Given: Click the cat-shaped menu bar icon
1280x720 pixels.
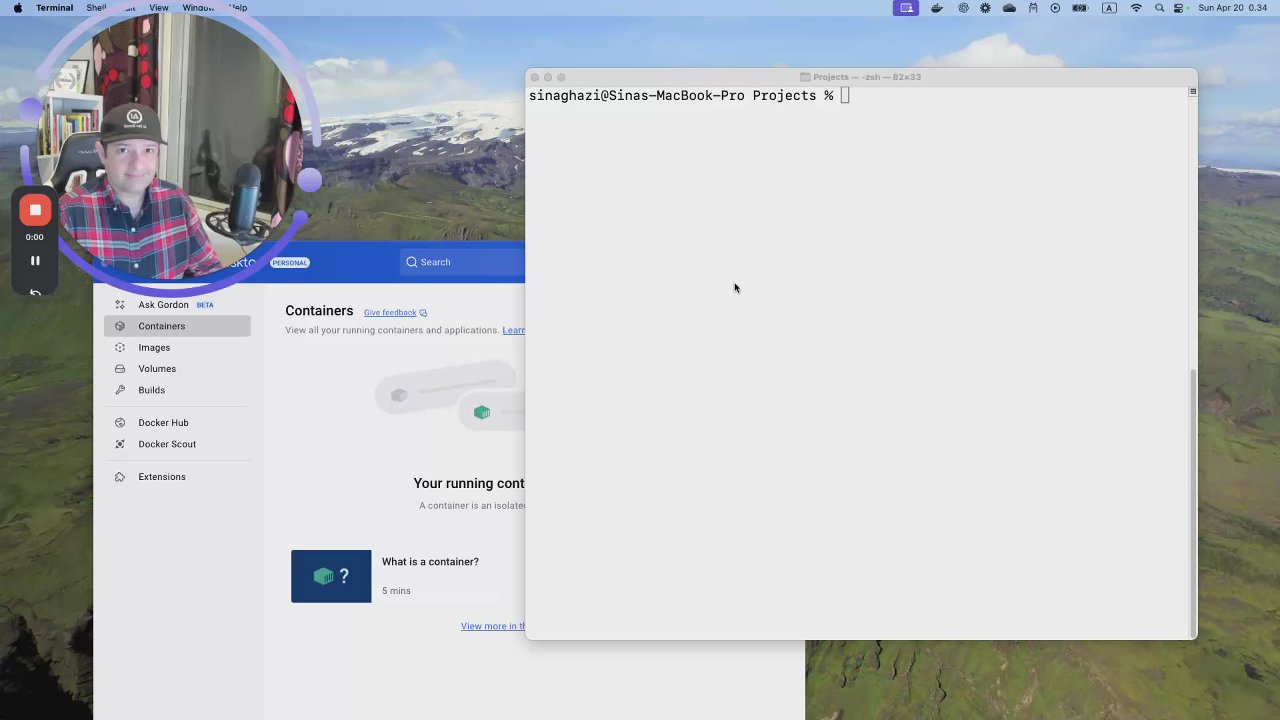Looking at the screenshot, I should coord(1032,8).
